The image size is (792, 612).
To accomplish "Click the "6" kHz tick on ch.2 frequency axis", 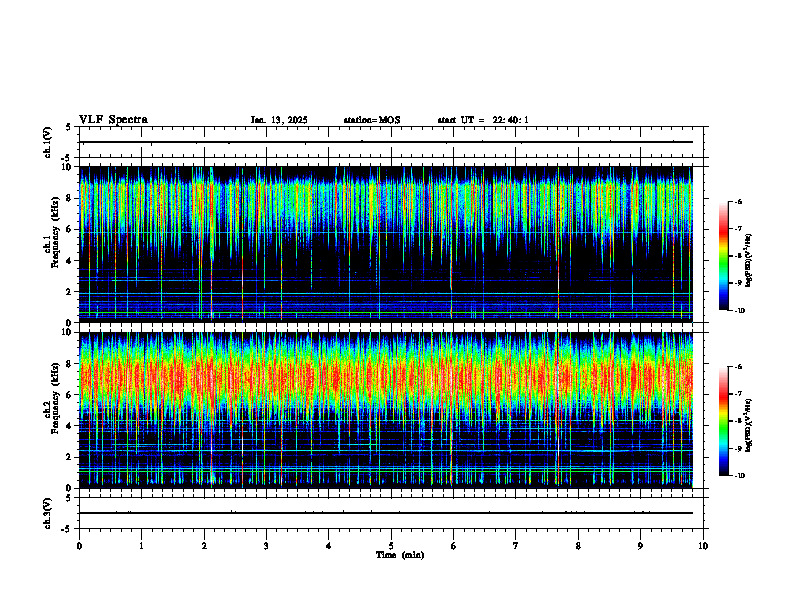I will 69,395.
